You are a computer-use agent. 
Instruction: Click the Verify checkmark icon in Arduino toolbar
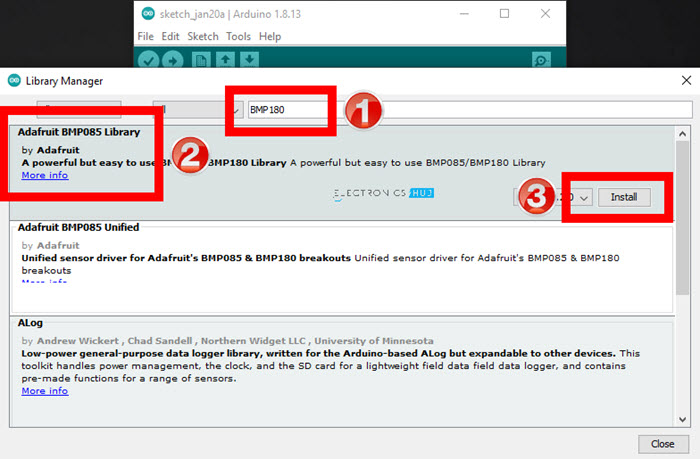tap(149, 60)
